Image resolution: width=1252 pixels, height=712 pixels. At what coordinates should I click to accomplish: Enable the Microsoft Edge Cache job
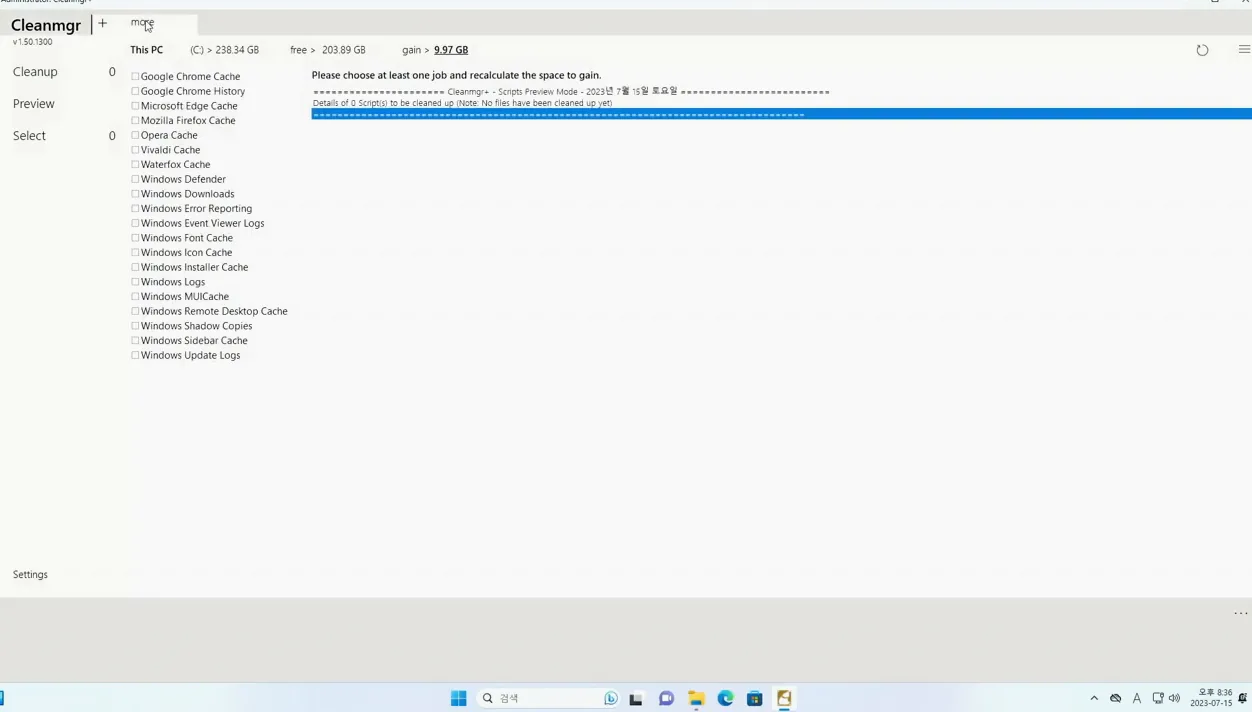click(135, 106)
